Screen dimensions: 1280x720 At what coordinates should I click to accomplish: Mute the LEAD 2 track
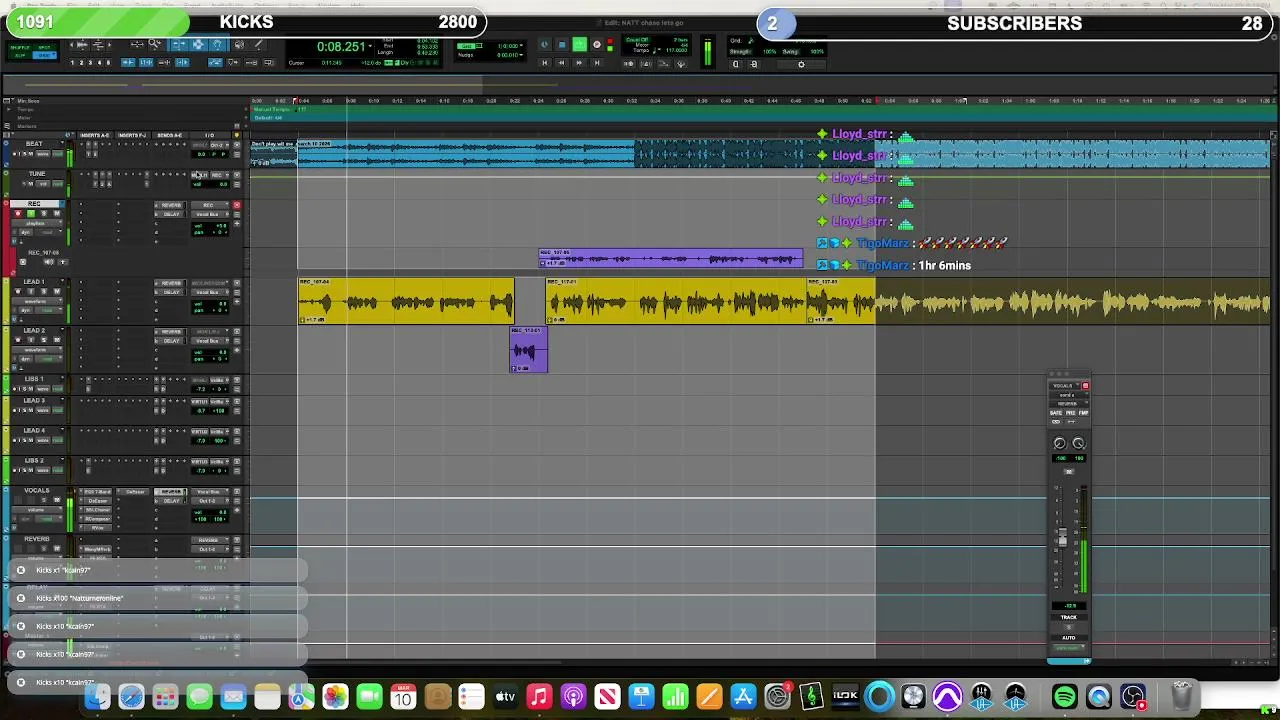click(57, 340)
